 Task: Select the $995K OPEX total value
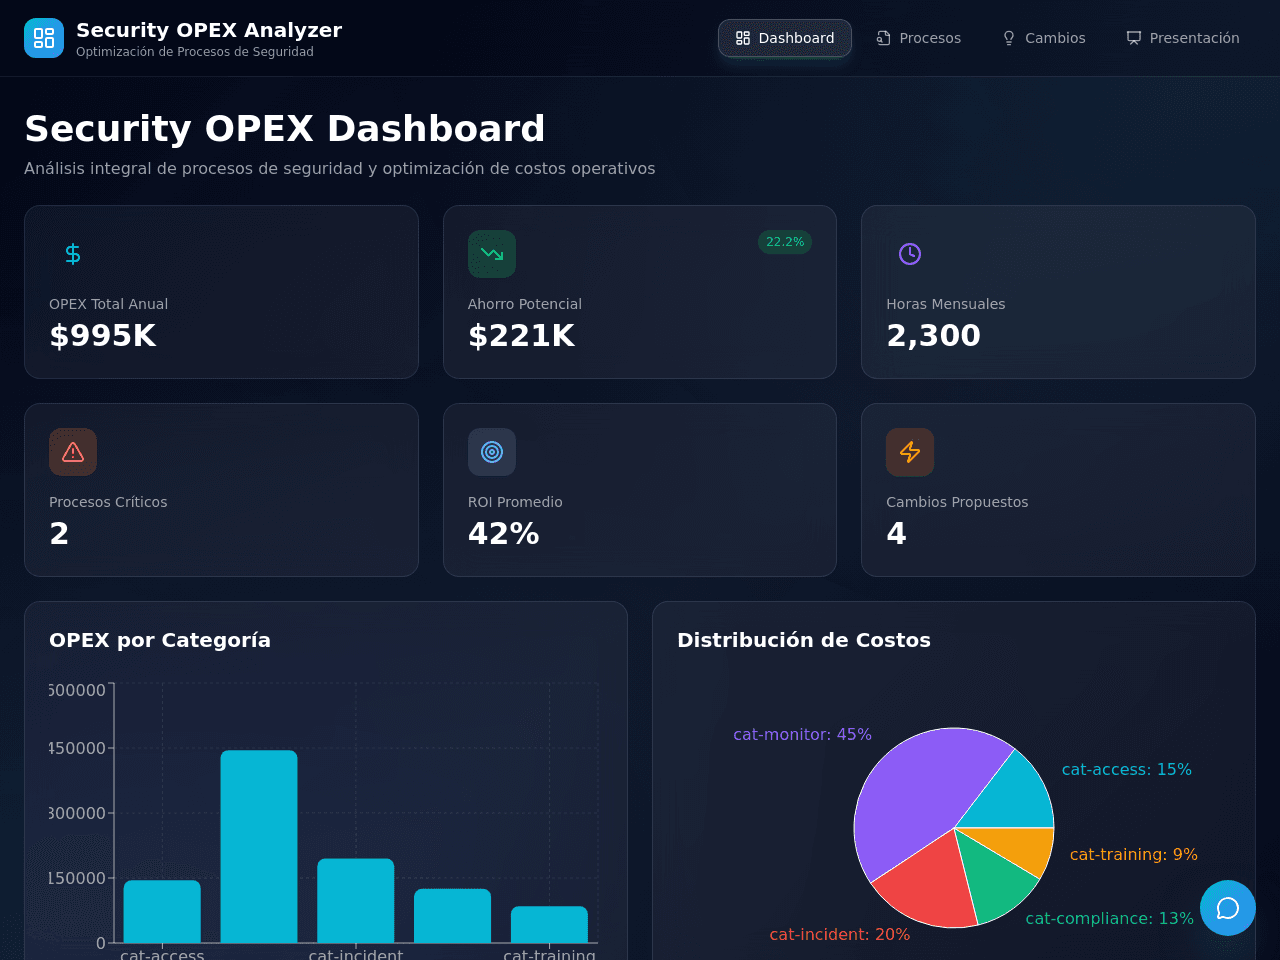coord(103,336)
